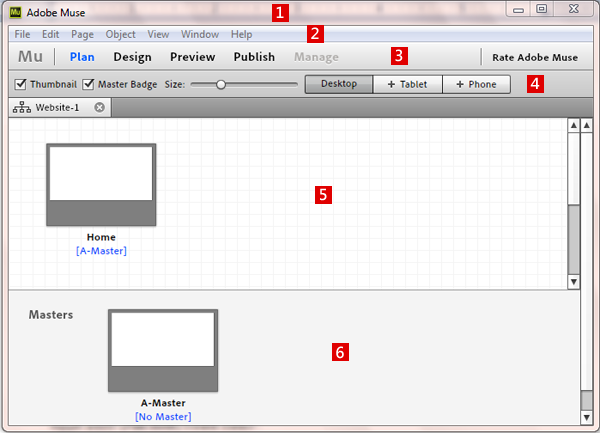This screenshot has height=433, width=600.
Task: Open the File menu
Action: pos(22,34)
